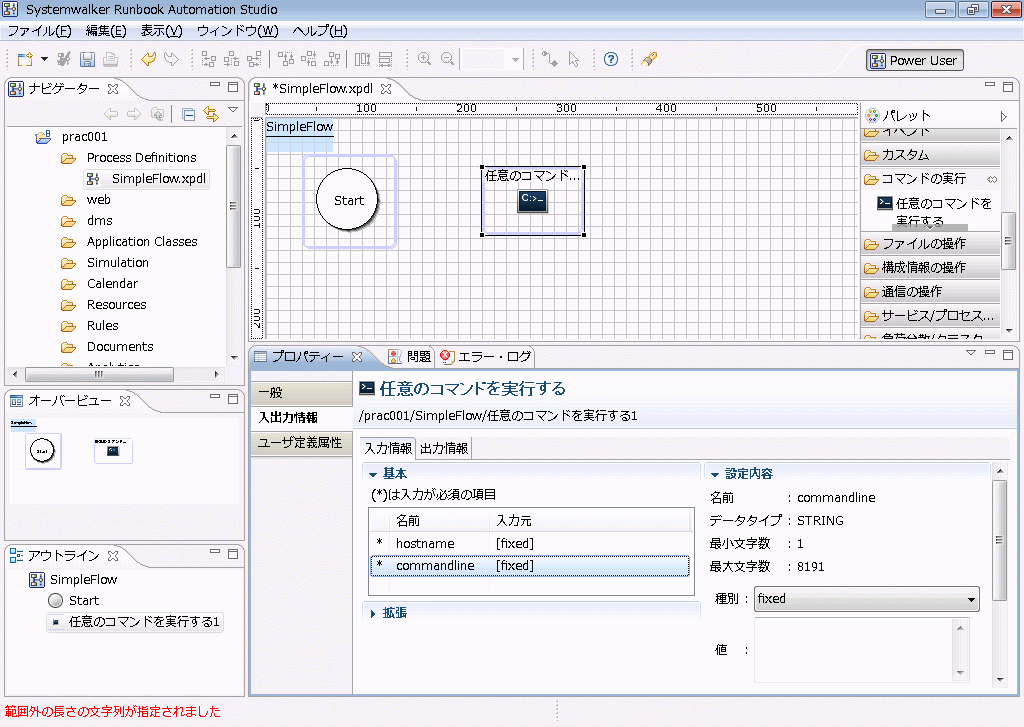1024x727 pixels.
Task: Select the Resources folder
Action: point(116,304)
